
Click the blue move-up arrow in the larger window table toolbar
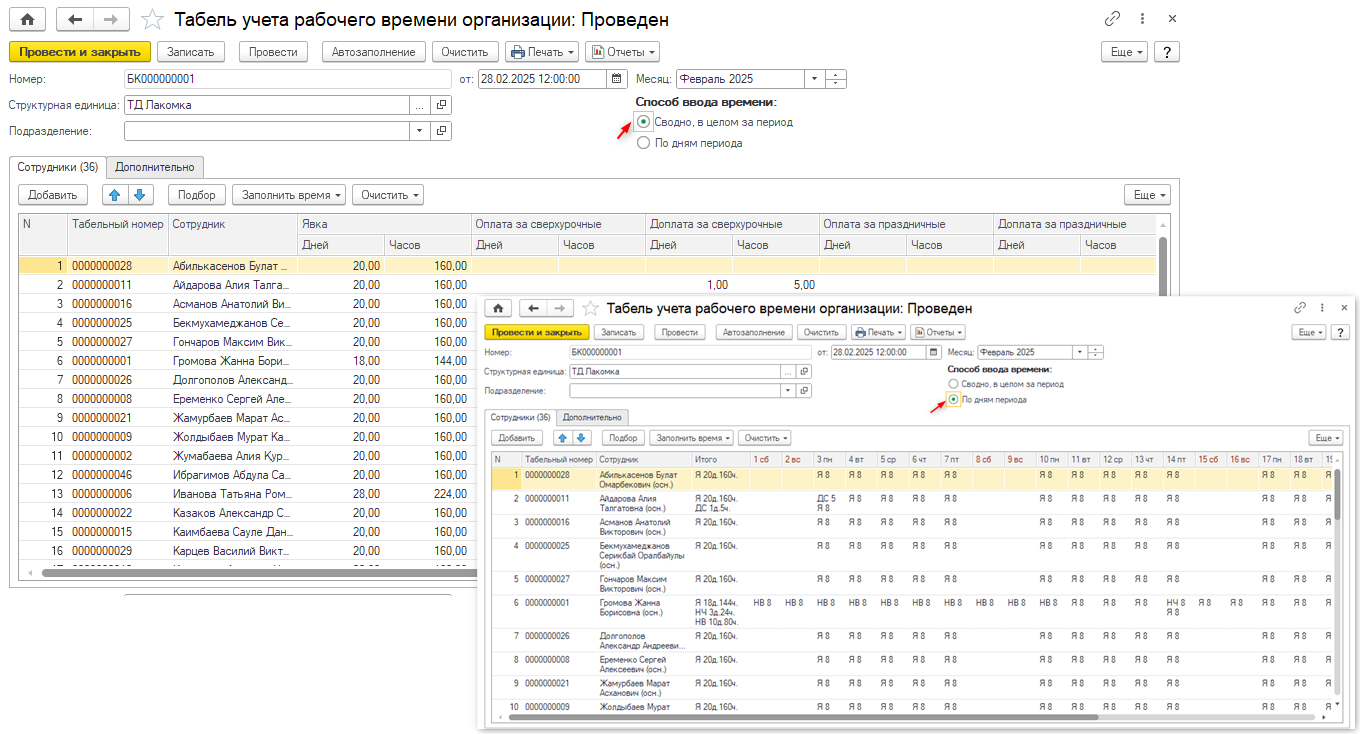pos(116,195)
